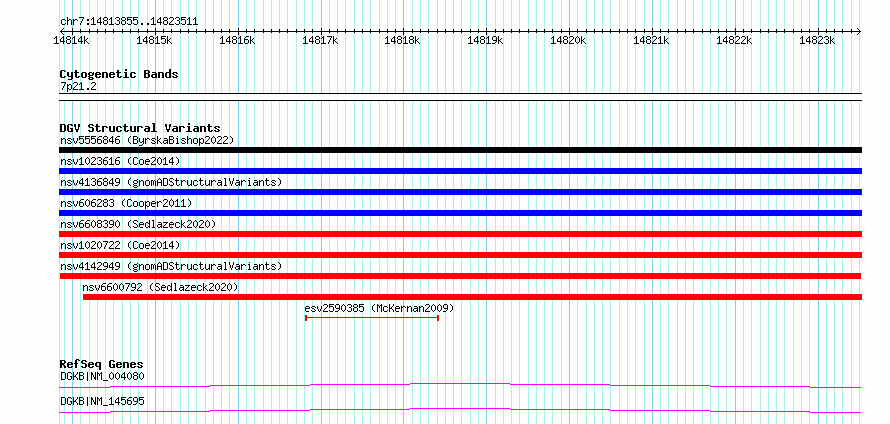Open the nsv606283 (Cooper2011) label
Viewport: 890px width, 424px height.
[x=126, y=203]
